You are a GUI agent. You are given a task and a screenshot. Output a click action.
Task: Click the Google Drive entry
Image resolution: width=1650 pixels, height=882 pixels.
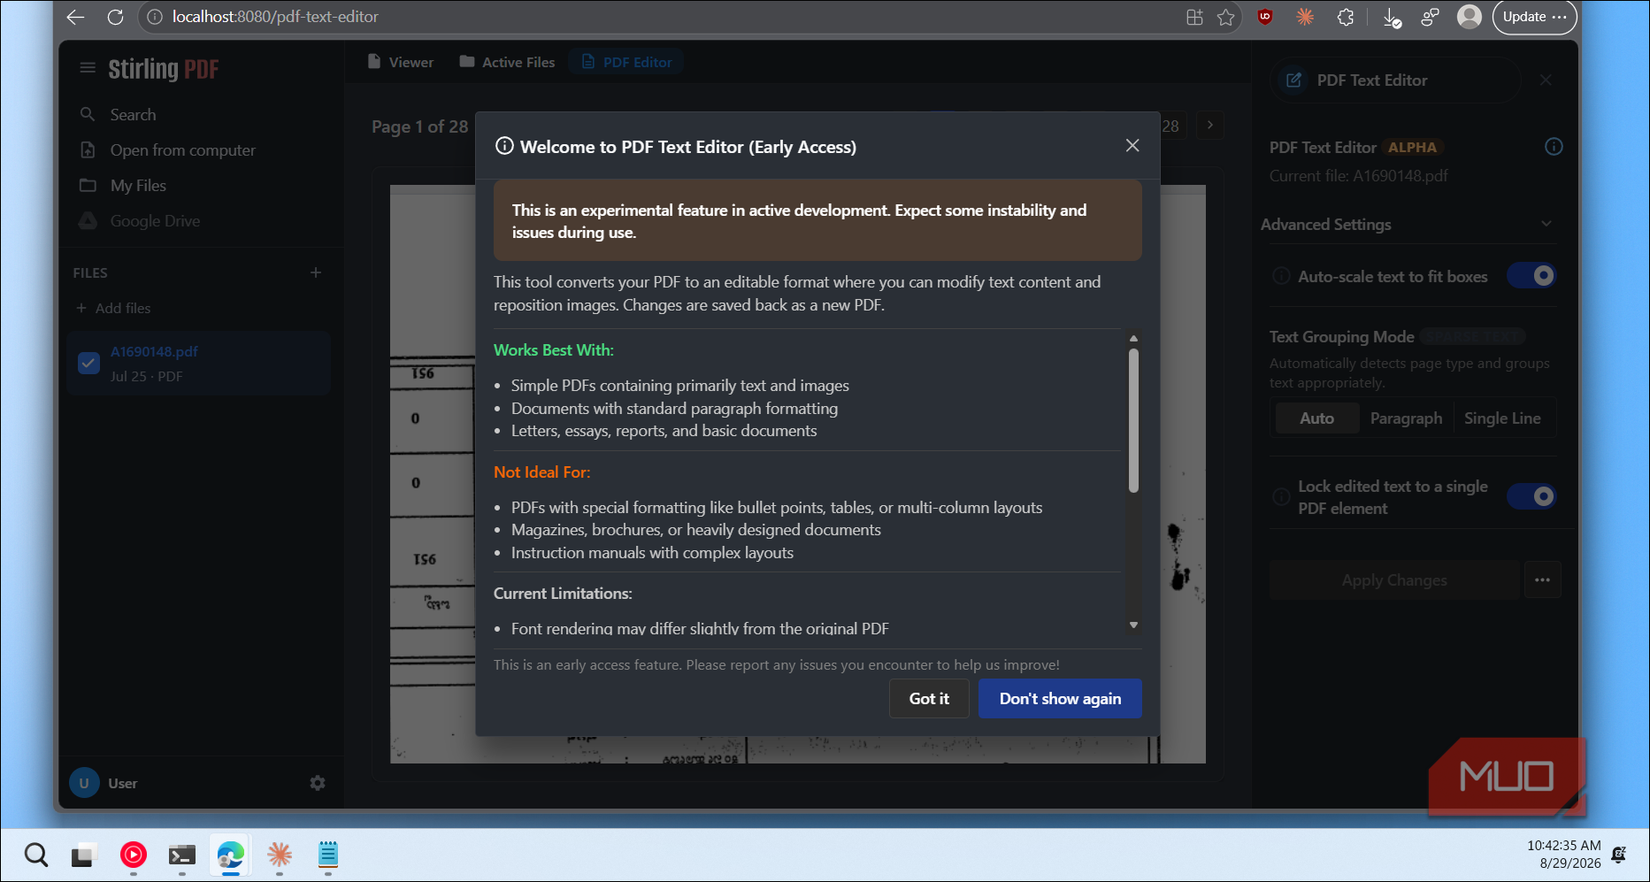154,221
